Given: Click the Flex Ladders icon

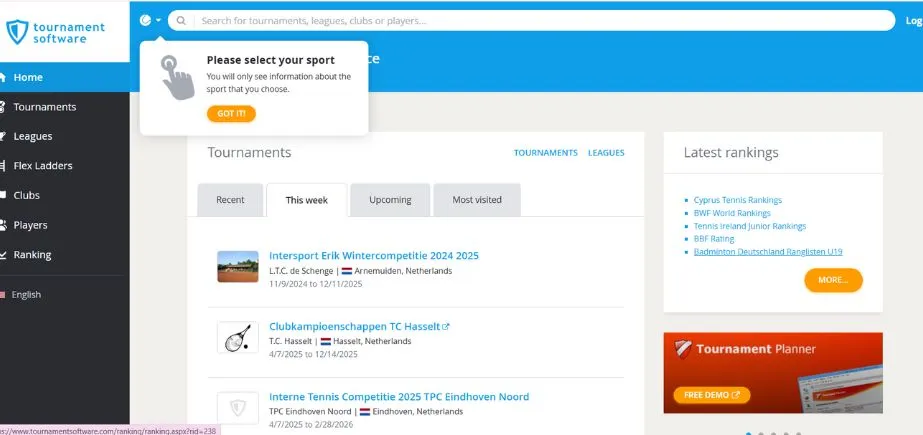Looking at the screenshot, I should click(3, 165).
